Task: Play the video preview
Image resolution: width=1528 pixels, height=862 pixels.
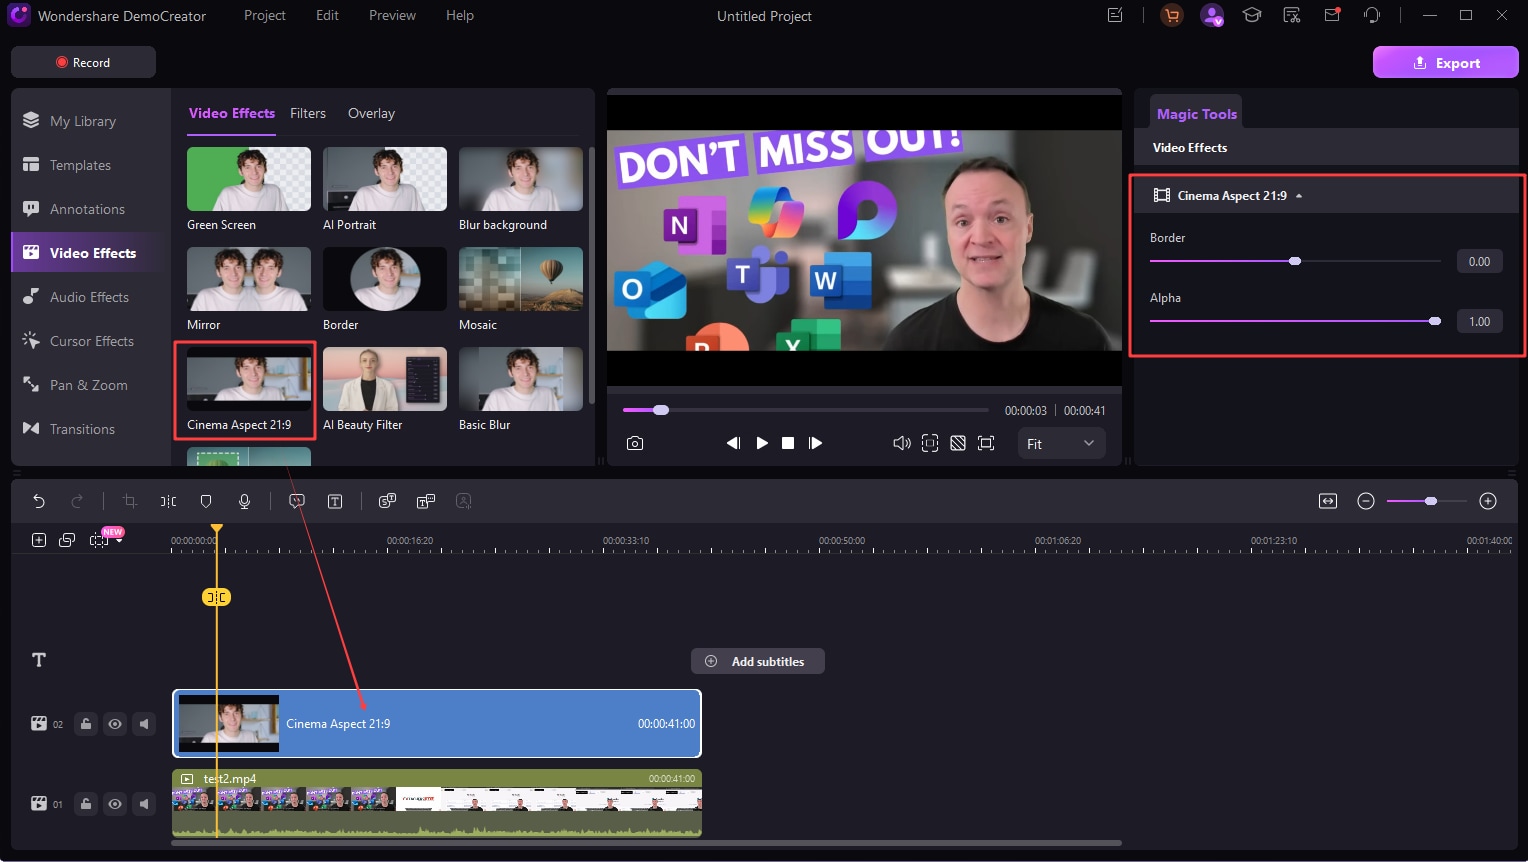Action: coord(762,443)
